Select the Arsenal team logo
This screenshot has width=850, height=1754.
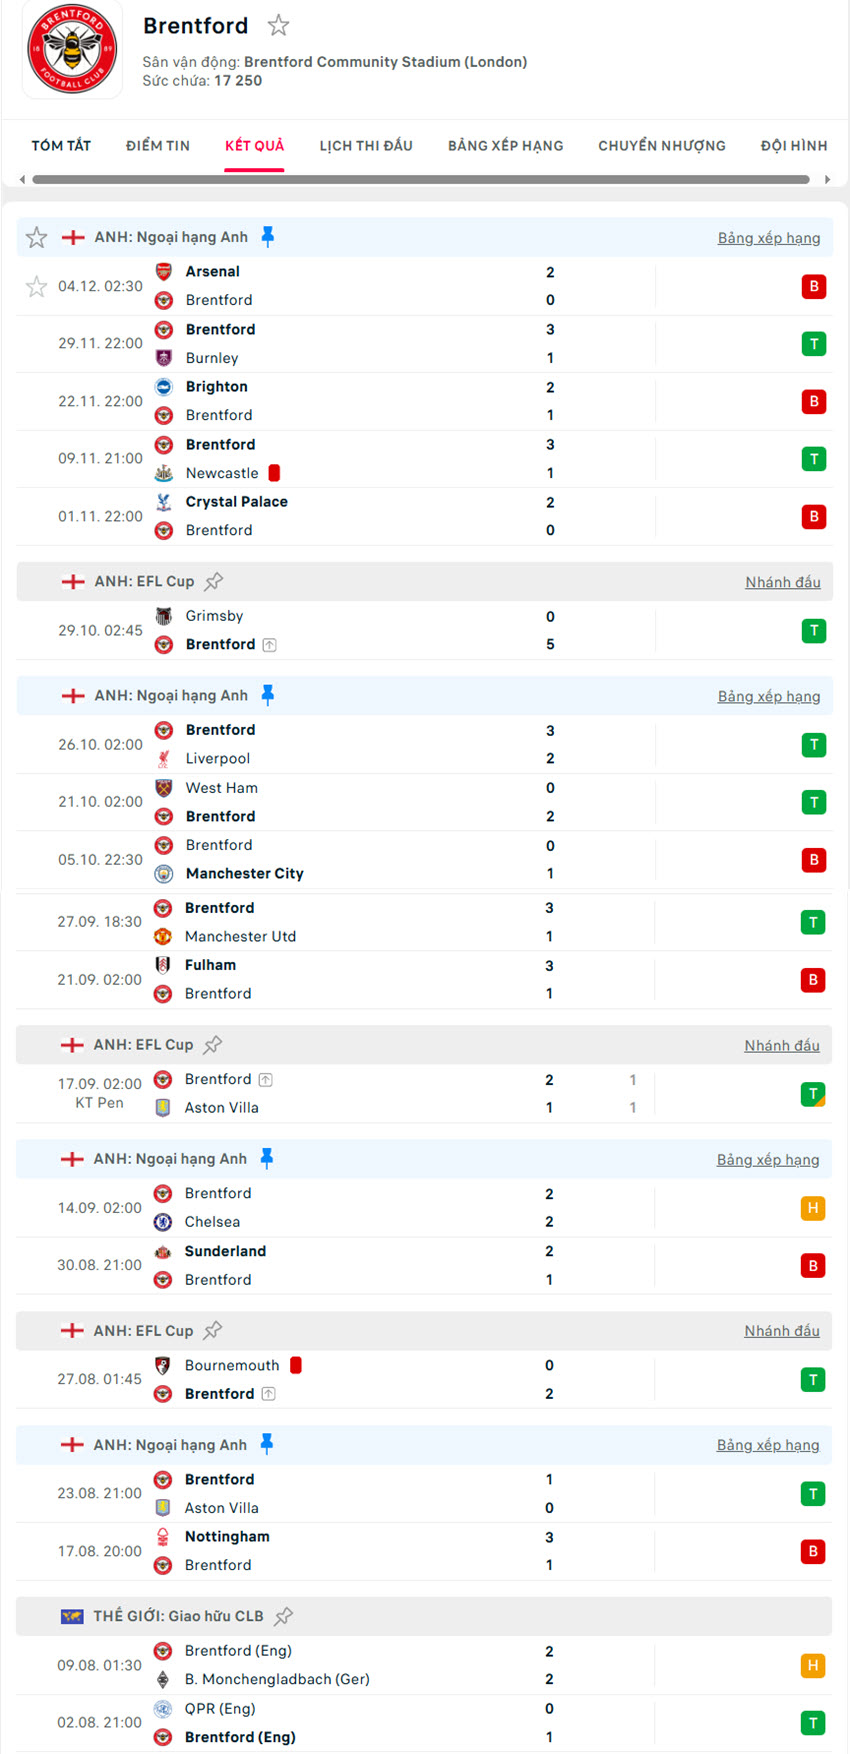coord(163,272)
